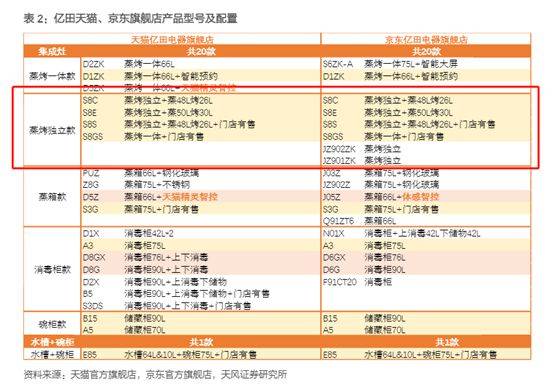Select 'E85' in the JD column
This screenshot has width=554, height=386.
[330, 354]
